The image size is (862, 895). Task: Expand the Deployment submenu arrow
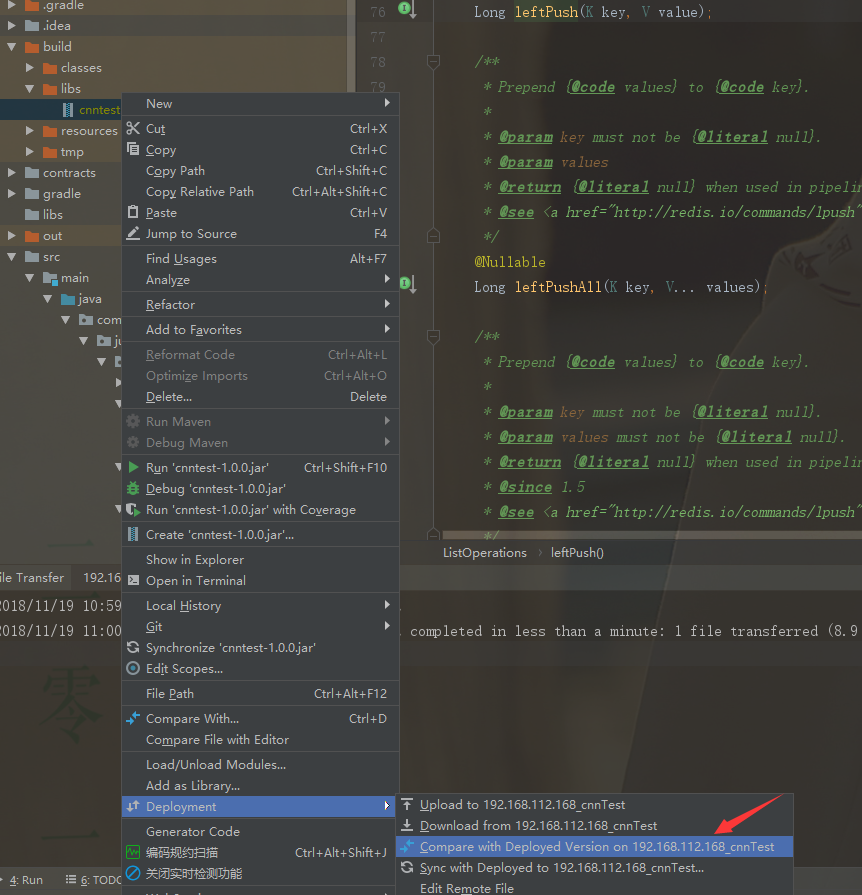click(x=387, y=807)
